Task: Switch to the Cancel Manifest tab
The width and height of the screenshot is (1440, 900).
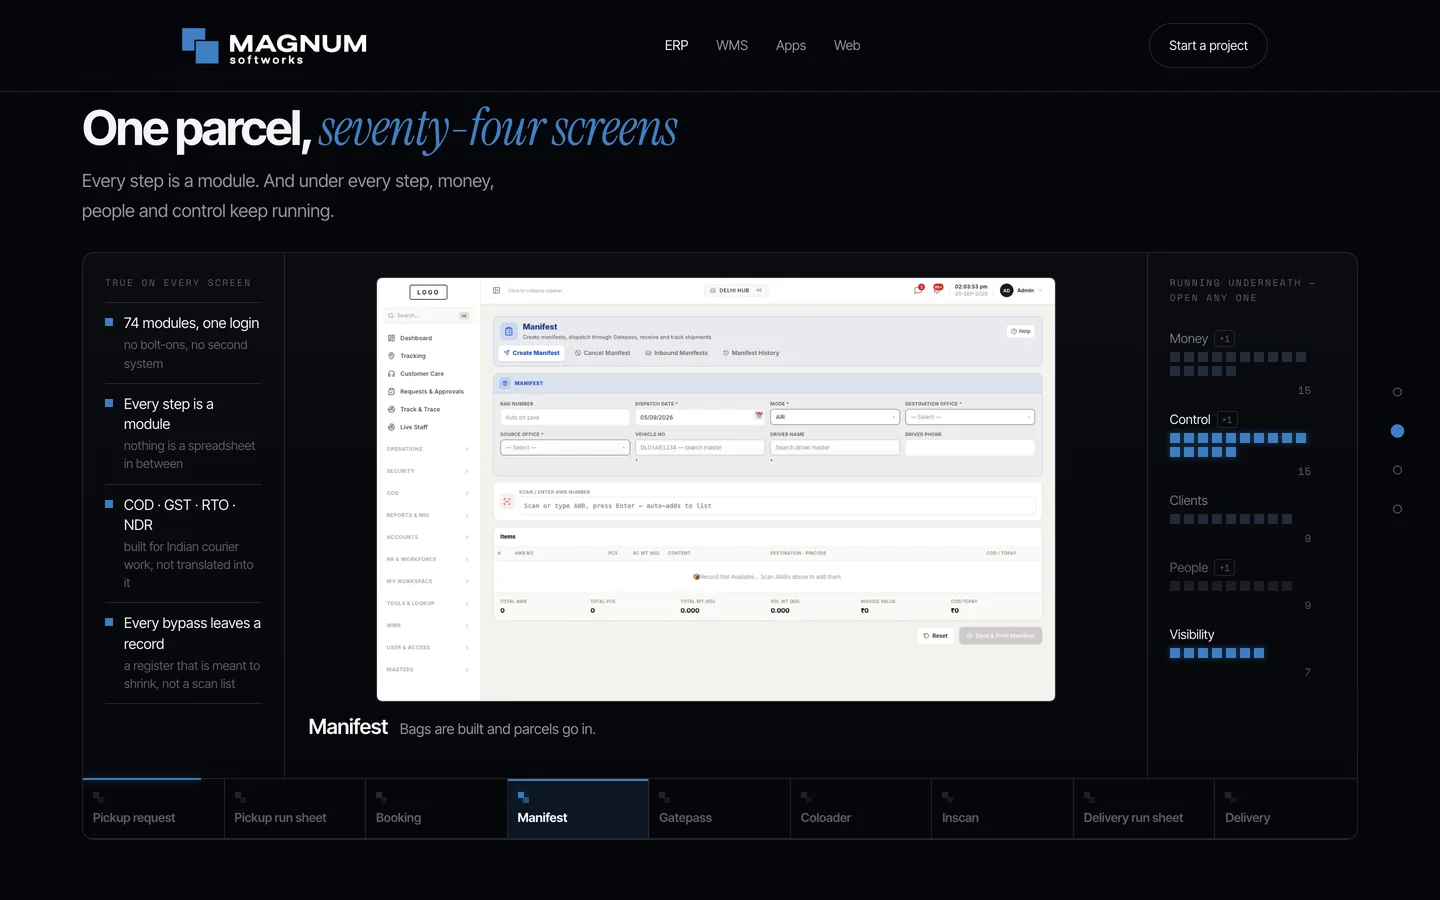Action: click(x=602, y=353)
